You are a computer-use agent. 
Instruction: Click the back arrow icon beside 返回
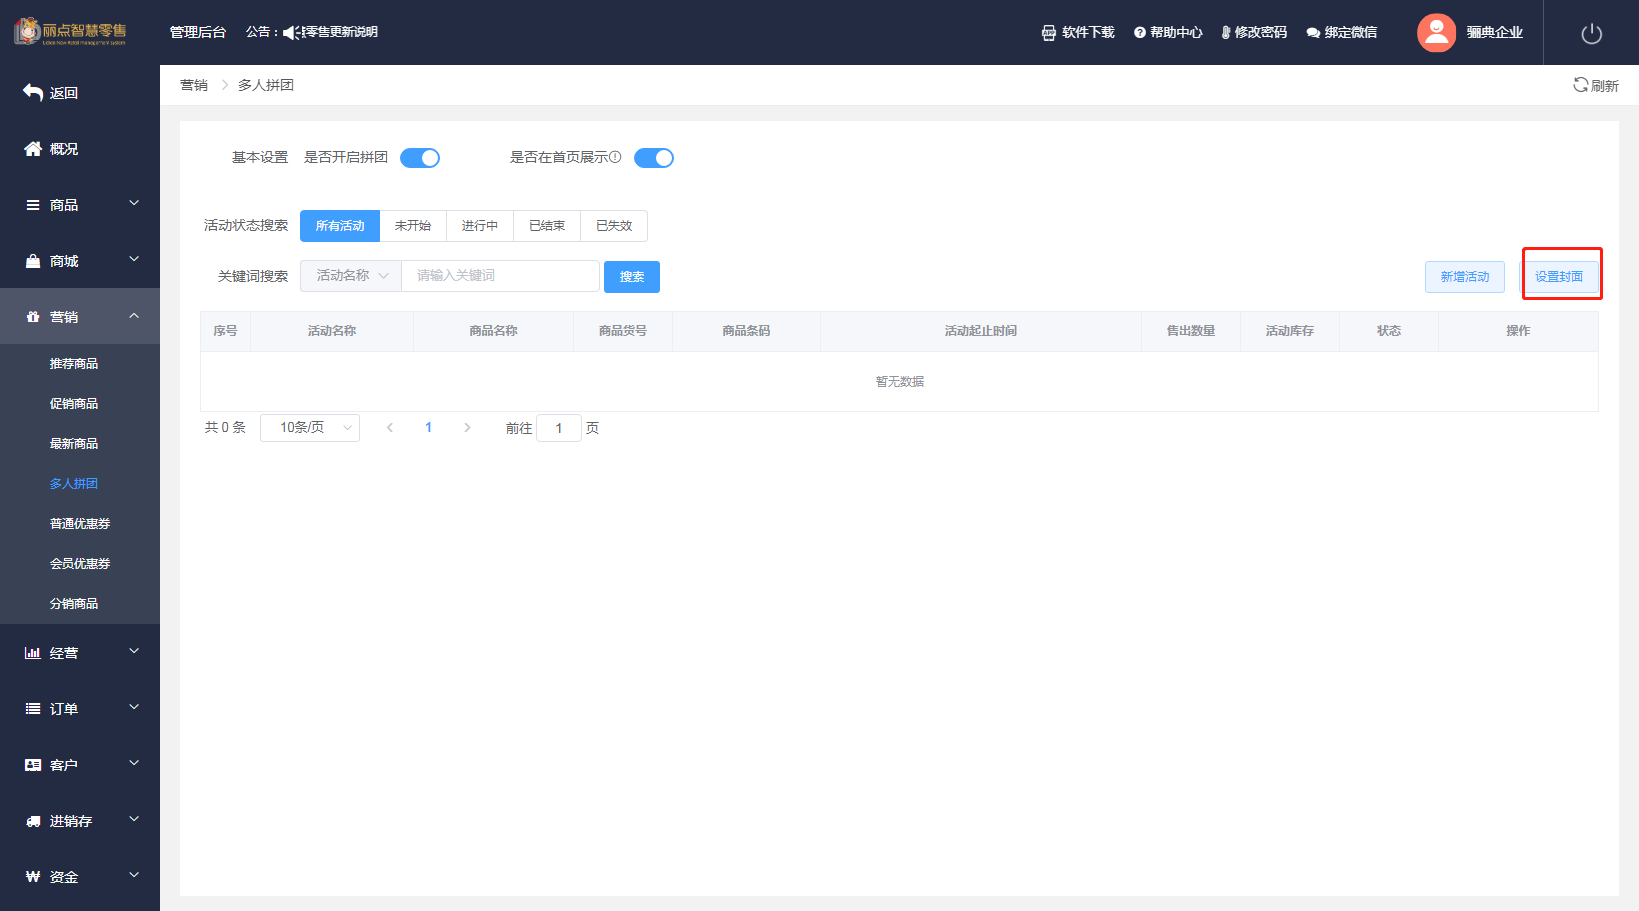click(x=32, y=92)
